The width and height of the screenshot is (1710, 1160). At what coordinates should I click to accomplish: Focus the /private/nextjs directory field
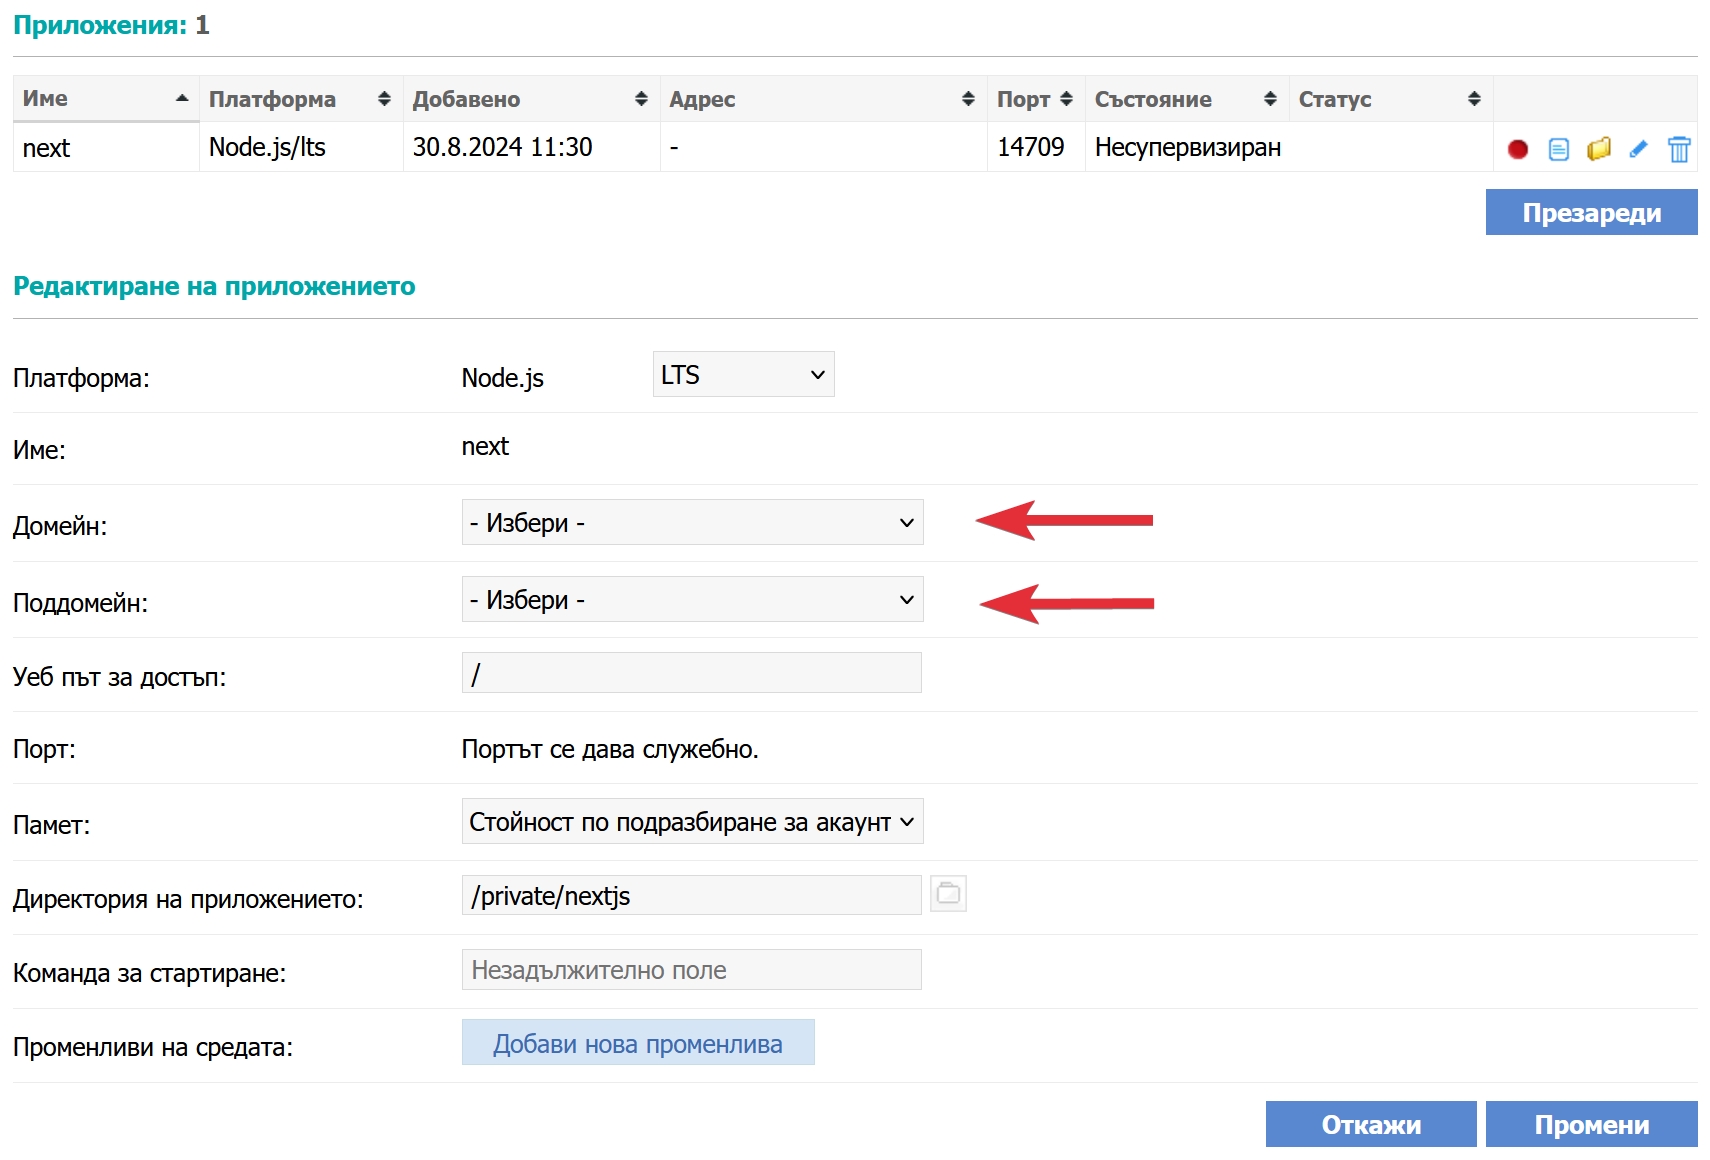pyautogui.click(x=691, y=895)
